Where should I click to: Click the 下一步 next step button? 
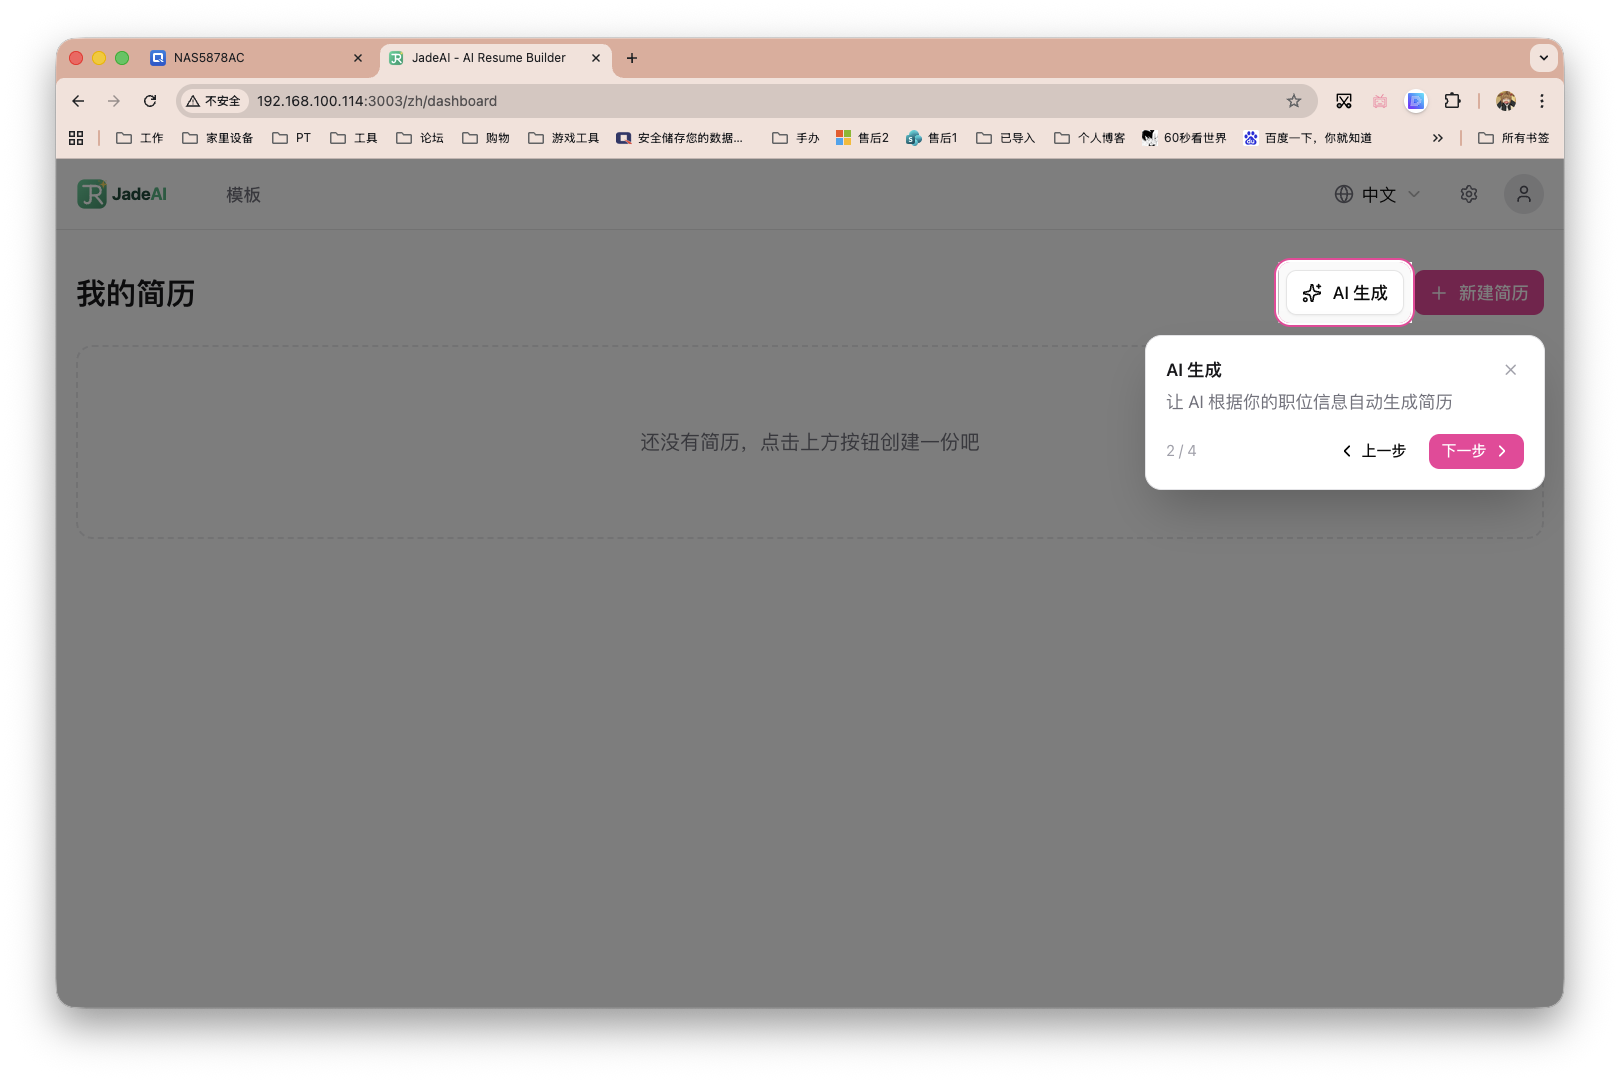(1475, 451)
